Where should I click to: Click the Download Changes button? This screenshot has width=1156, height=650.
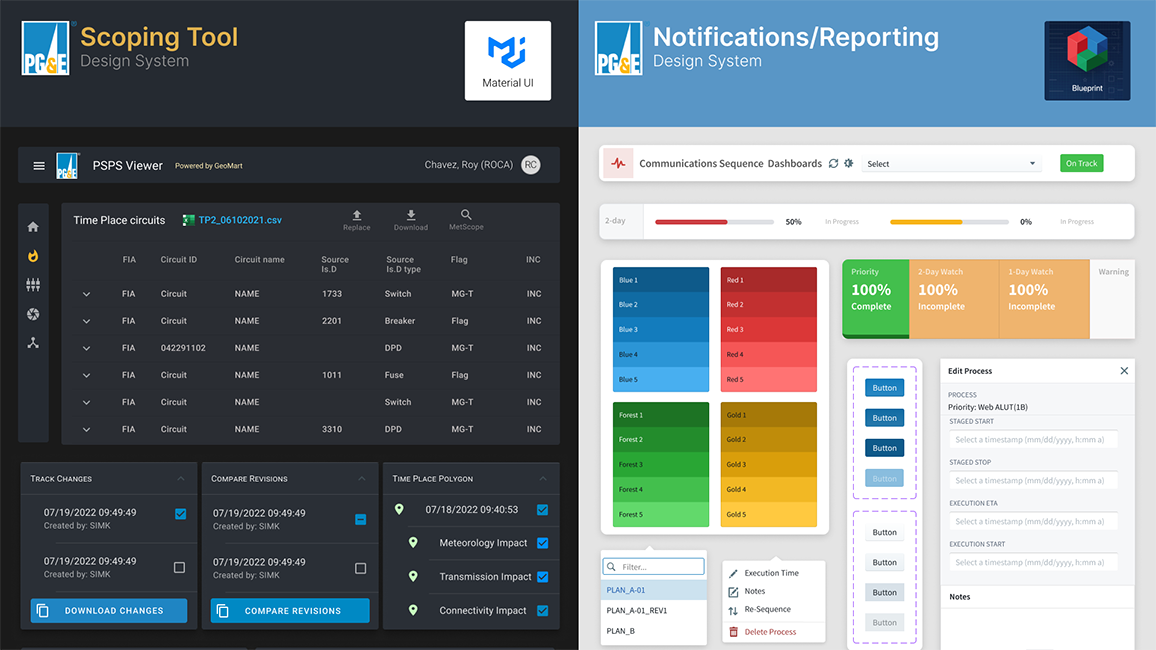click(108, 610)
